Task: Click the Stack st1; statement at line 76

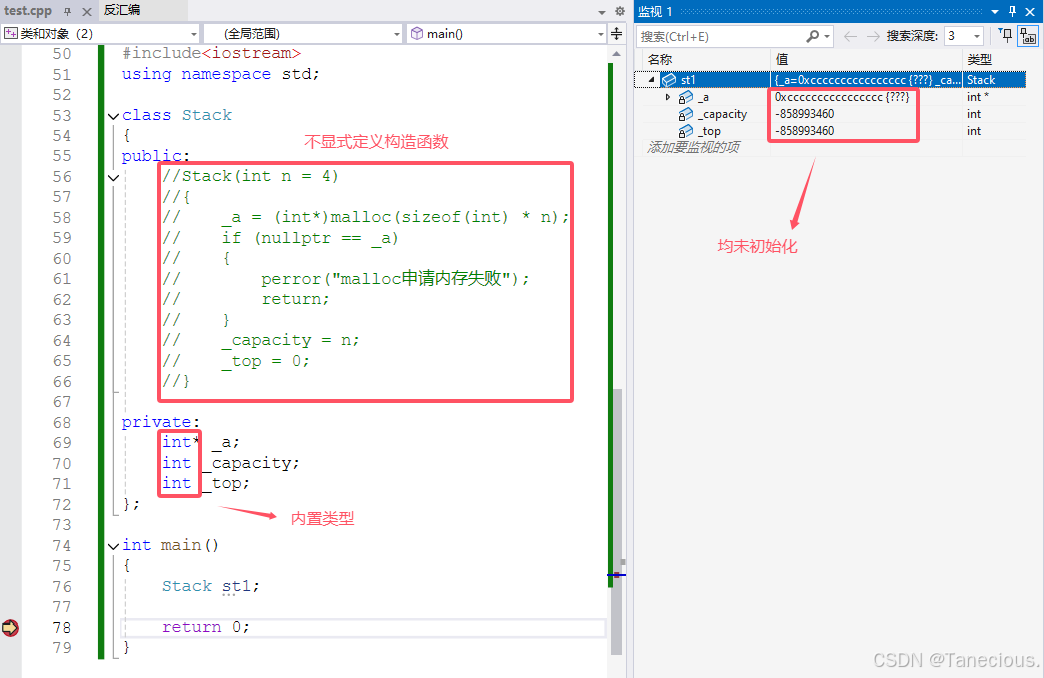Action: click(210, 586)
